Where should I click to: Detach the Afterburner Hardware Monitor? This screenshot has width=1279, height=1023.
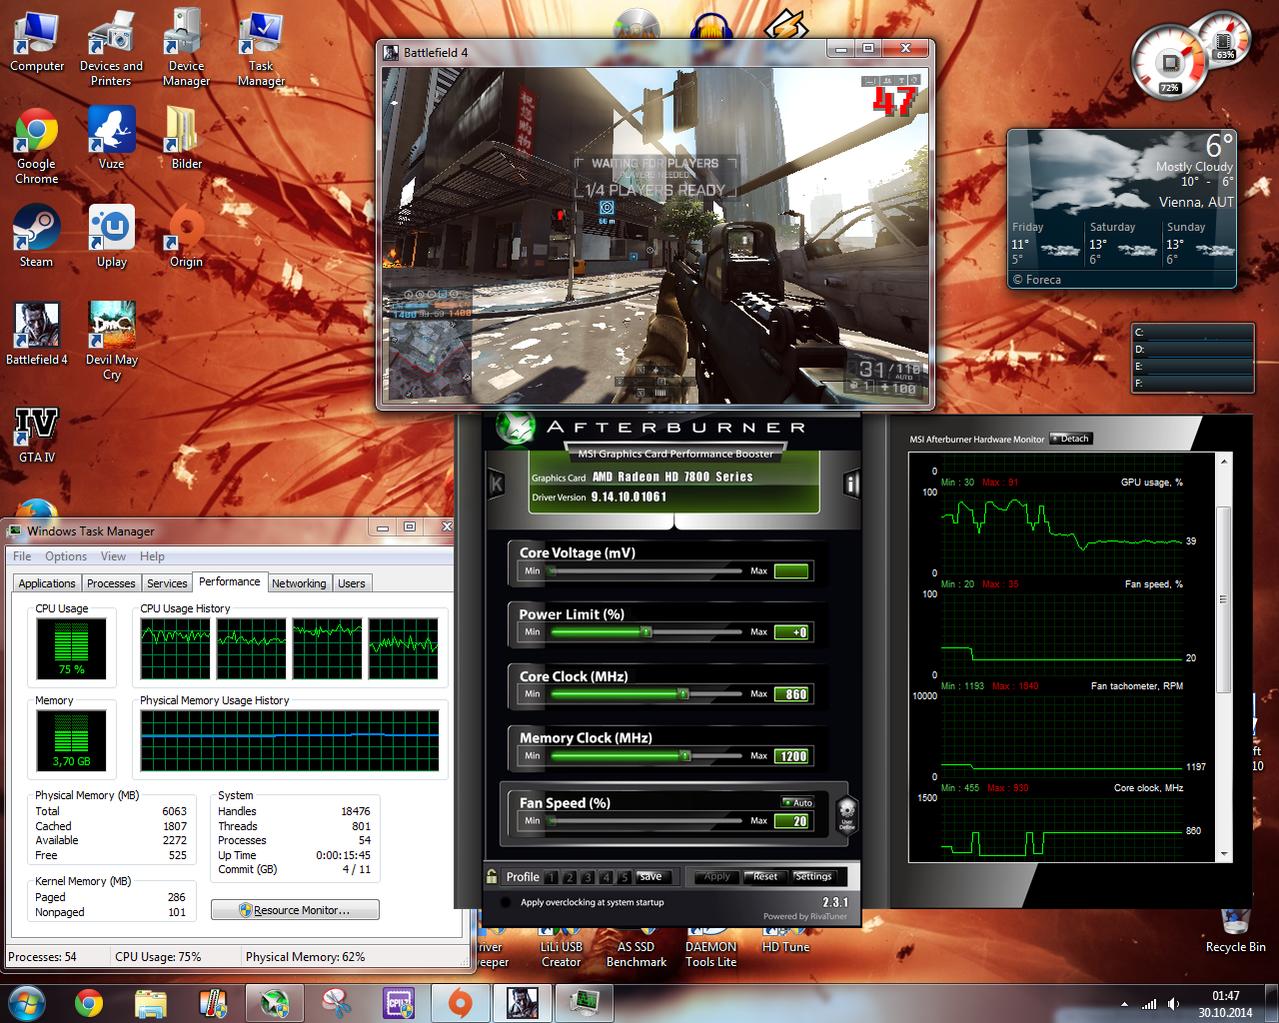pyautogui.click(x=1071, y=438)
